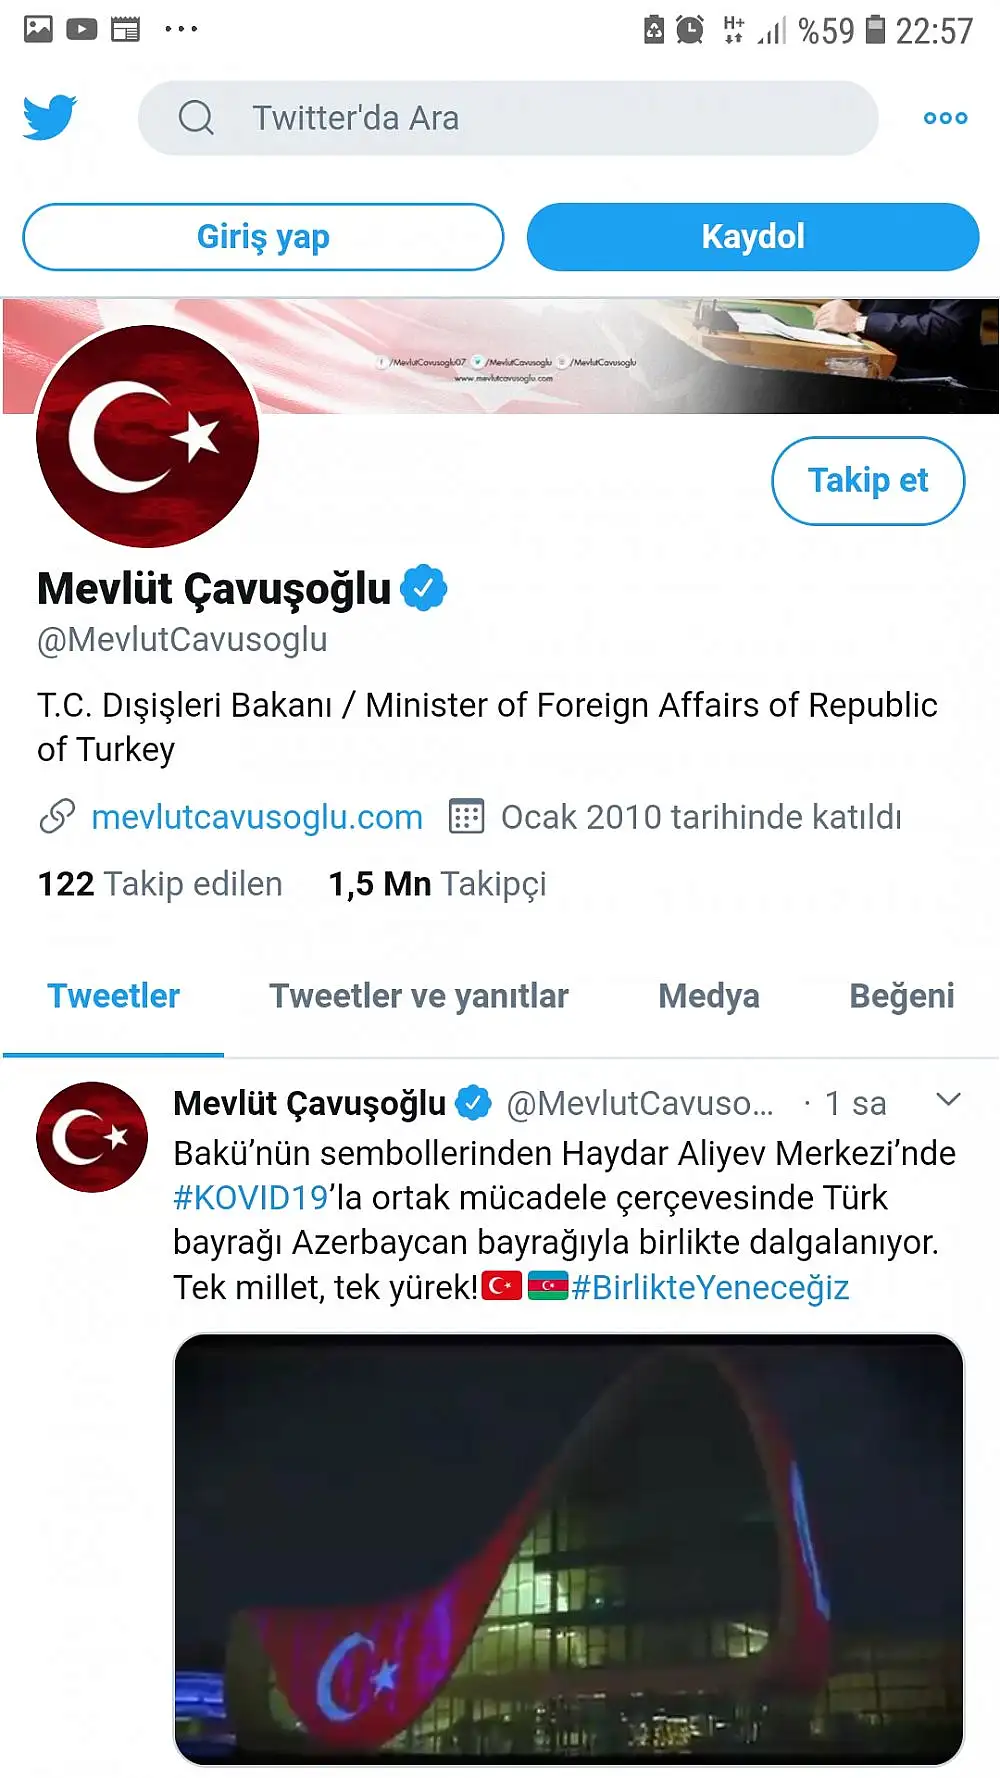This screenshot has height=1778, width=1000.
Task: Tap the calendar icon next to join date
Action: pos(466,817)
